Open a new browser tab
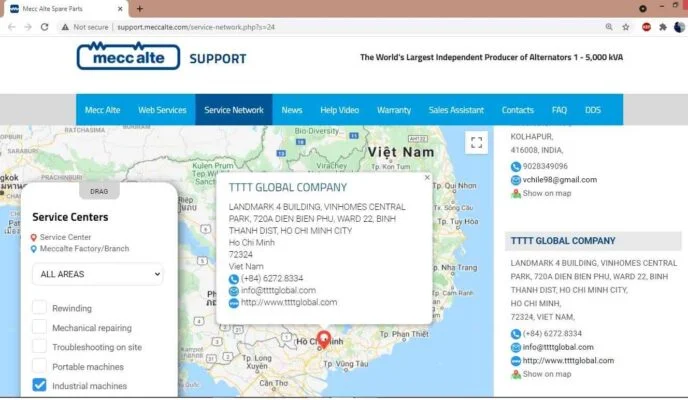The image size is (688, 400). pyautogui.click(x=139, y=8)
